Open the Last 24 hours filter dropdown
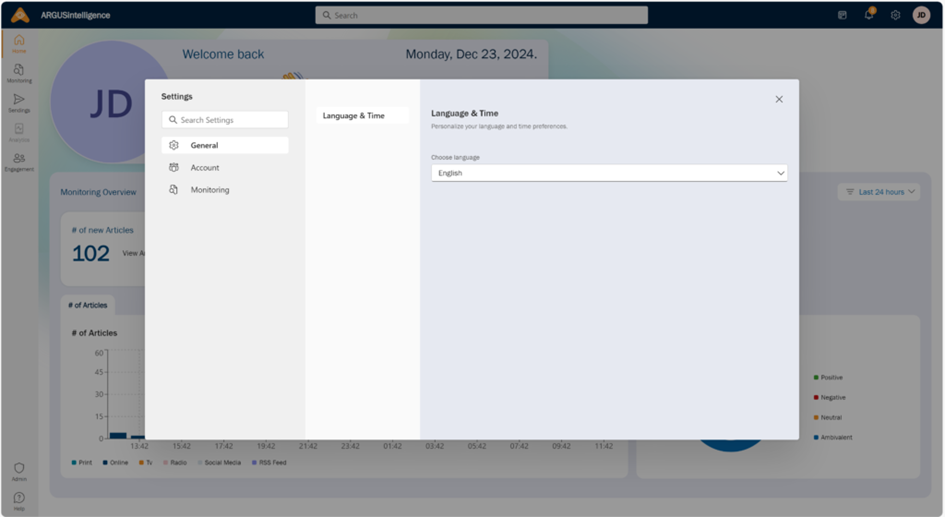Viewport: 945px width, 517px height. (880, 192)
